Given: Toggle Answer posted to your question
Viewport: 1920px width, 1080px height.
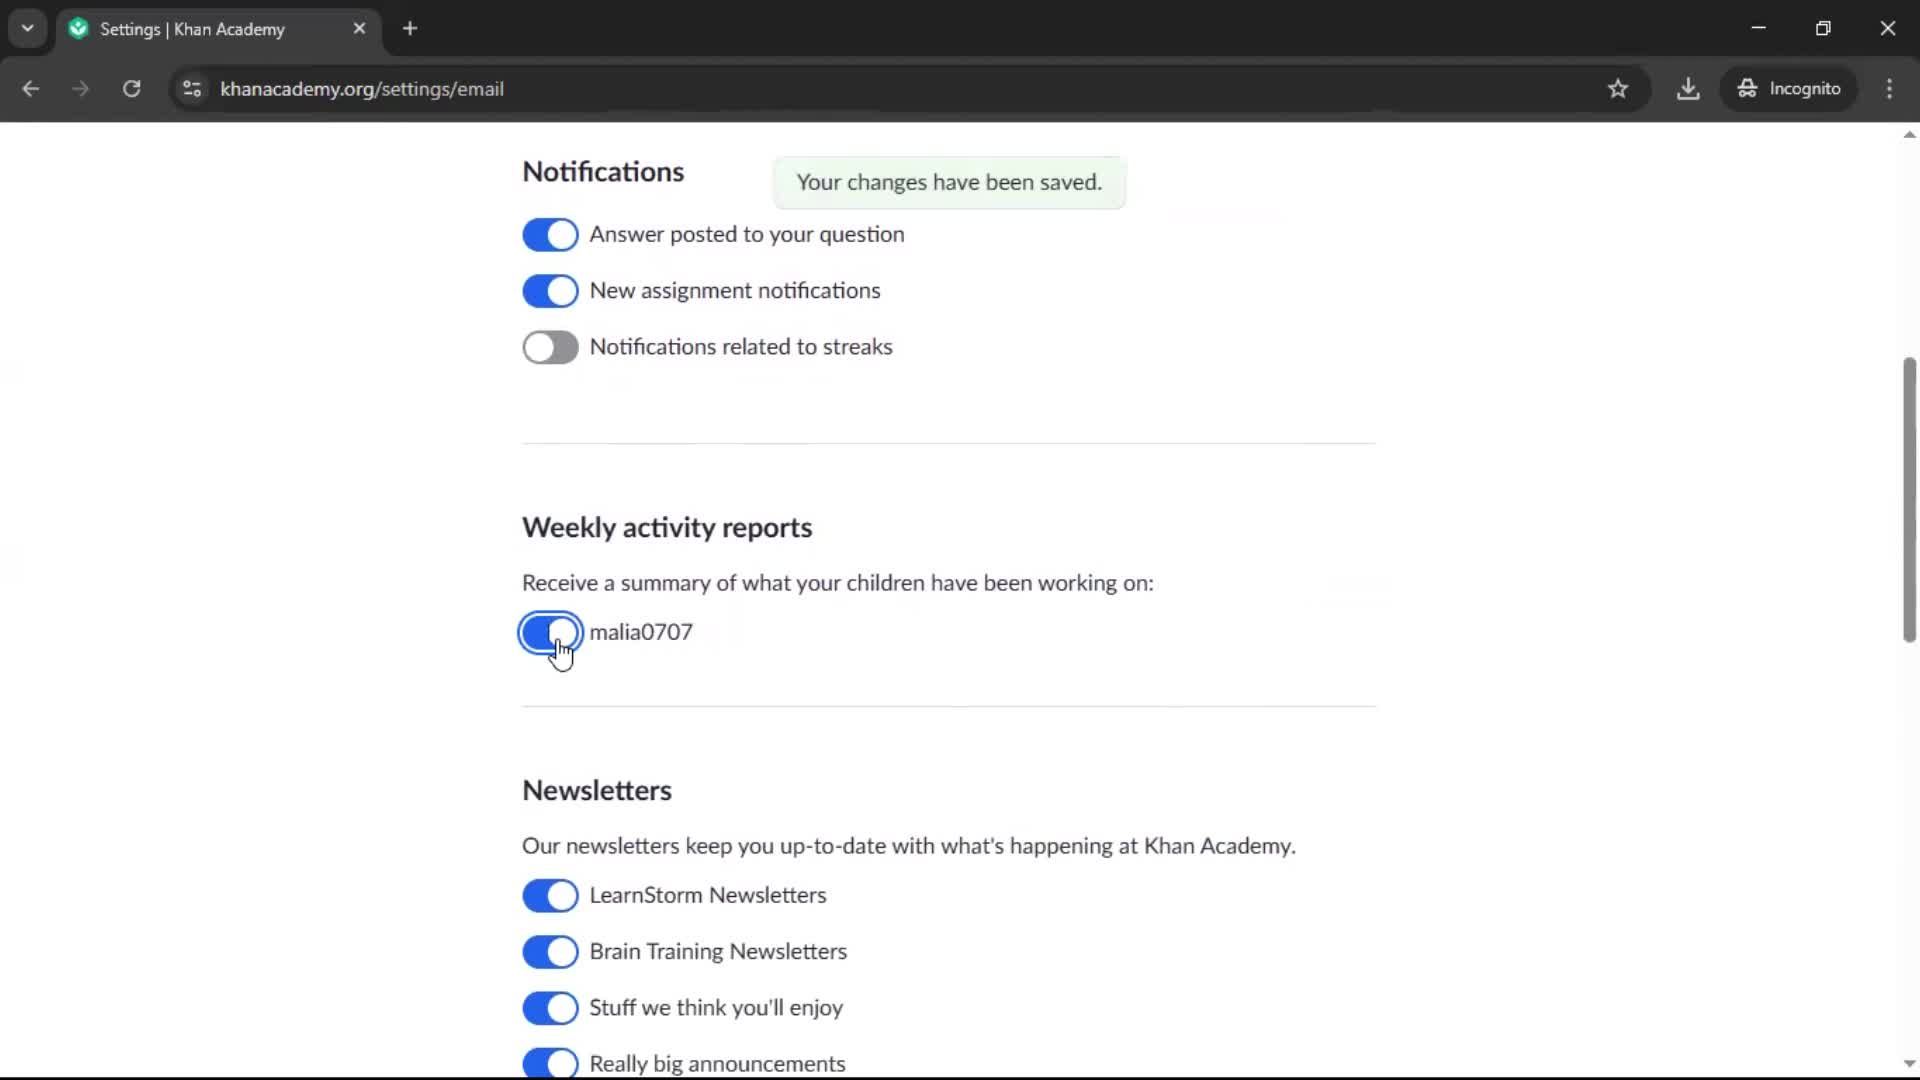Looking at the screenshot, I should click(550, 235).
